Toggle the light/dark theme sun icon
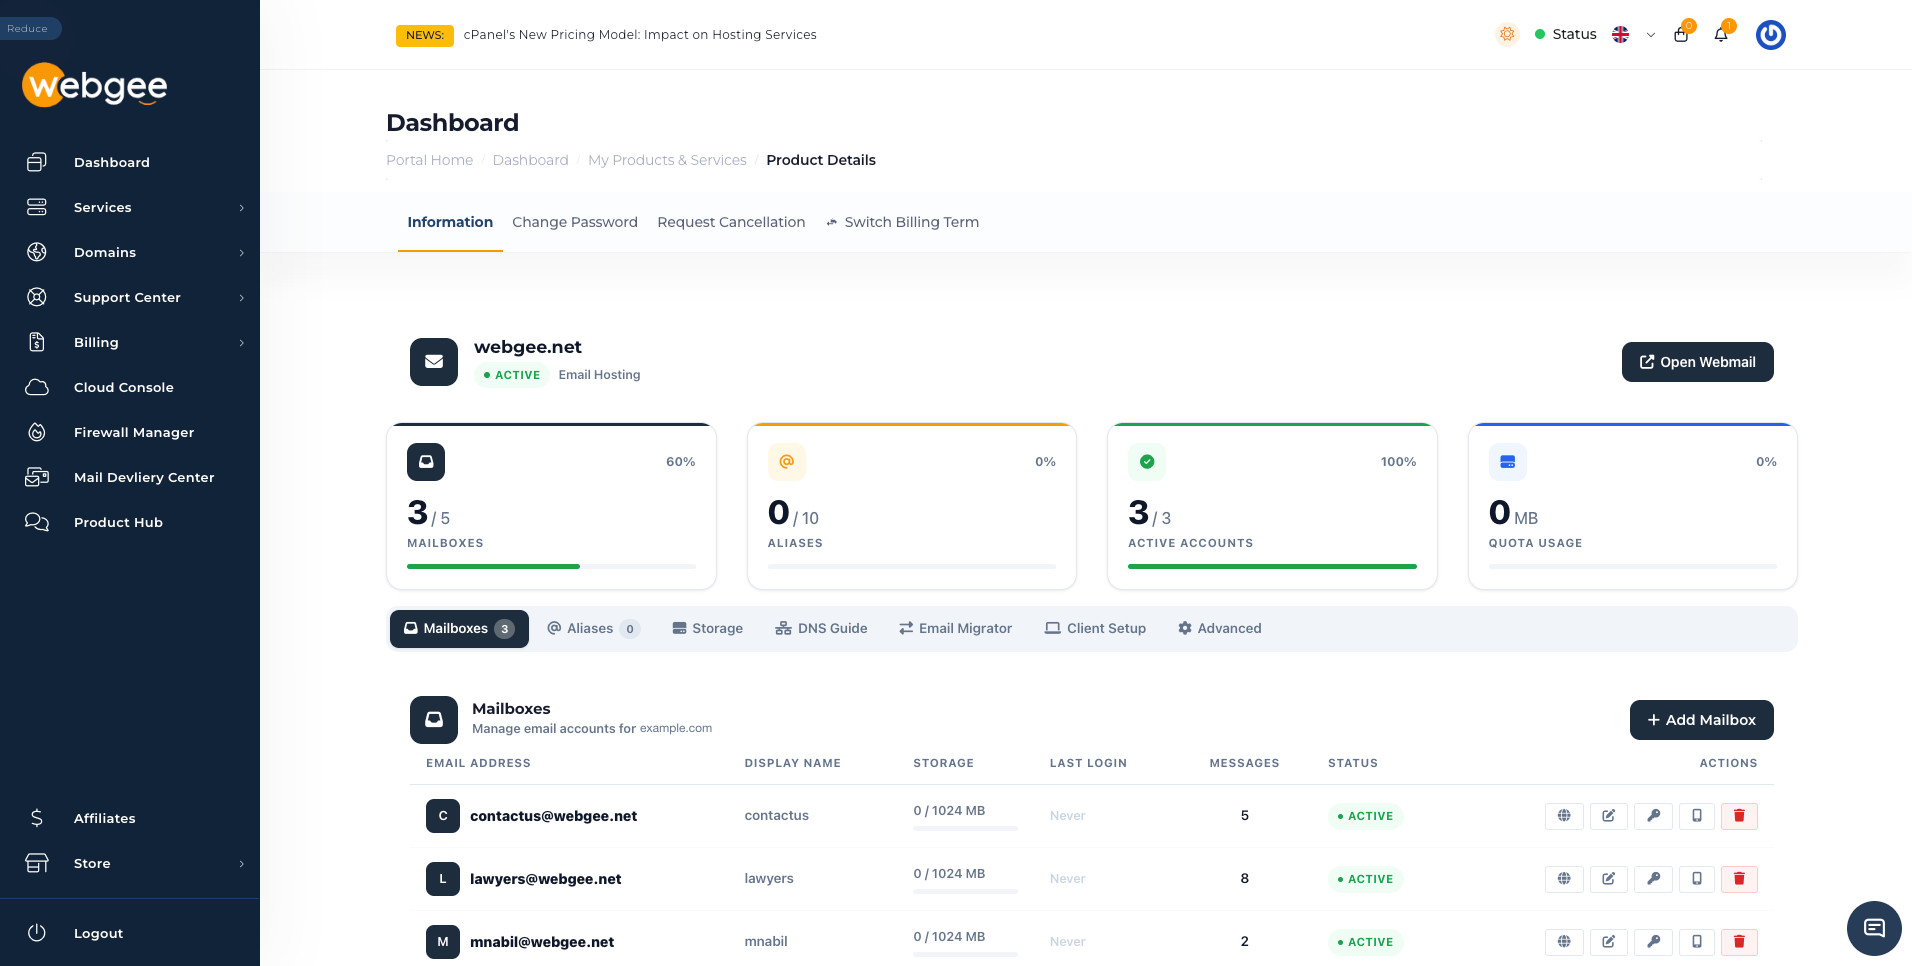 click(1507, 35)
